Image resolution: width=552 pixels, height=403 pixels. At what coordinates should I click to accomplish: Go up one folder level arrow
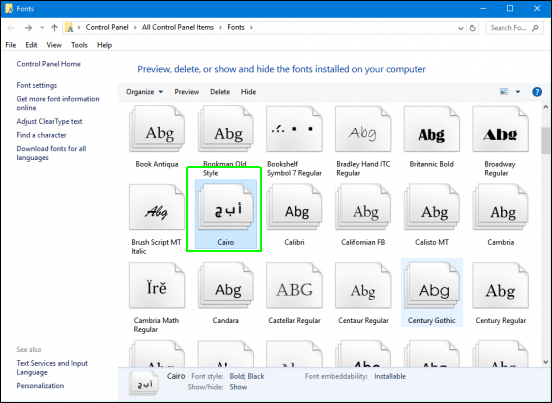coord(54,28)
